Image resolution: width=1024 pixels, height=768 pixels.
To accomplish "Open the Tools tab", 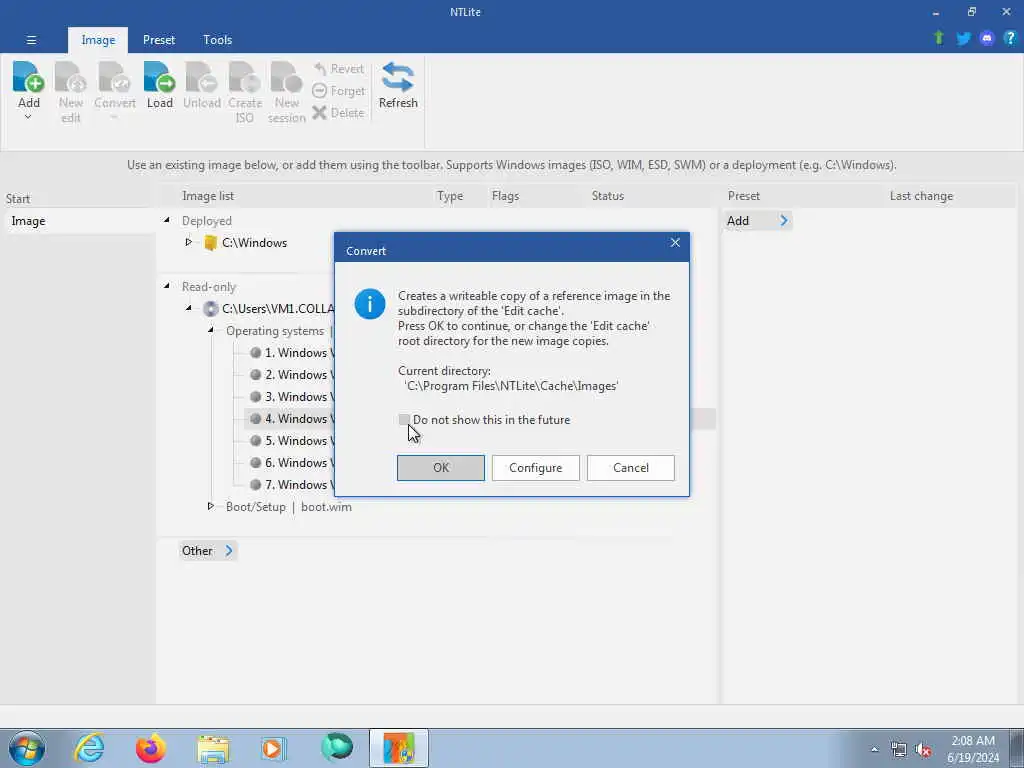I will (x=217, y=40).
